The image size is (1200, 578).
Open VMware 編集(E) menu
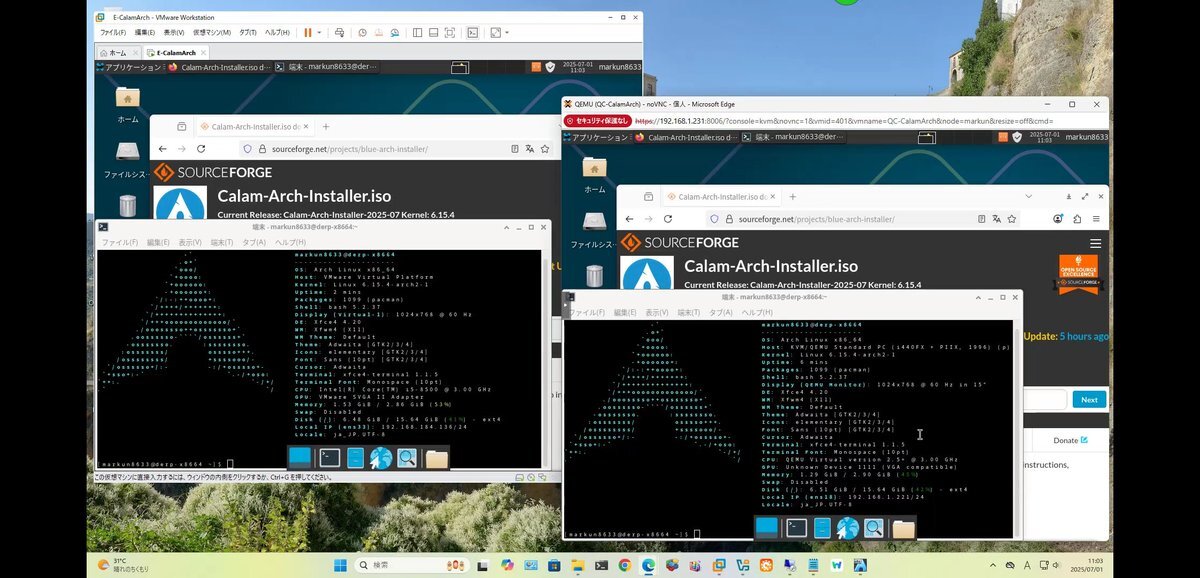click(144, 33)
